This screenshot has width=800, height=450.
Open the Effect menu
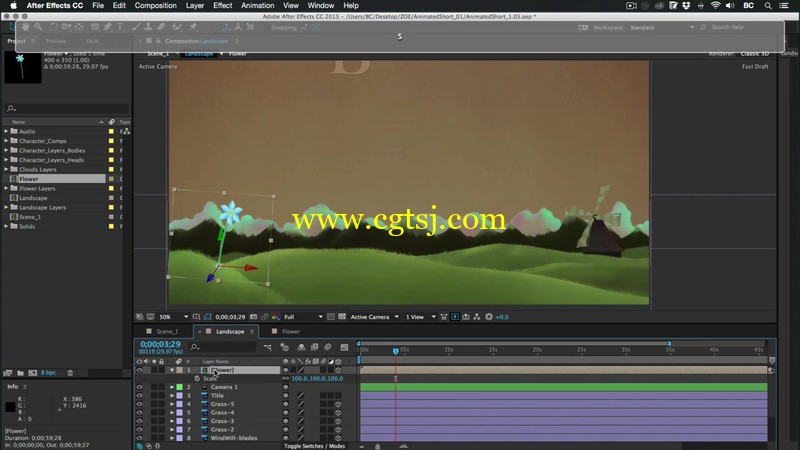222,6
